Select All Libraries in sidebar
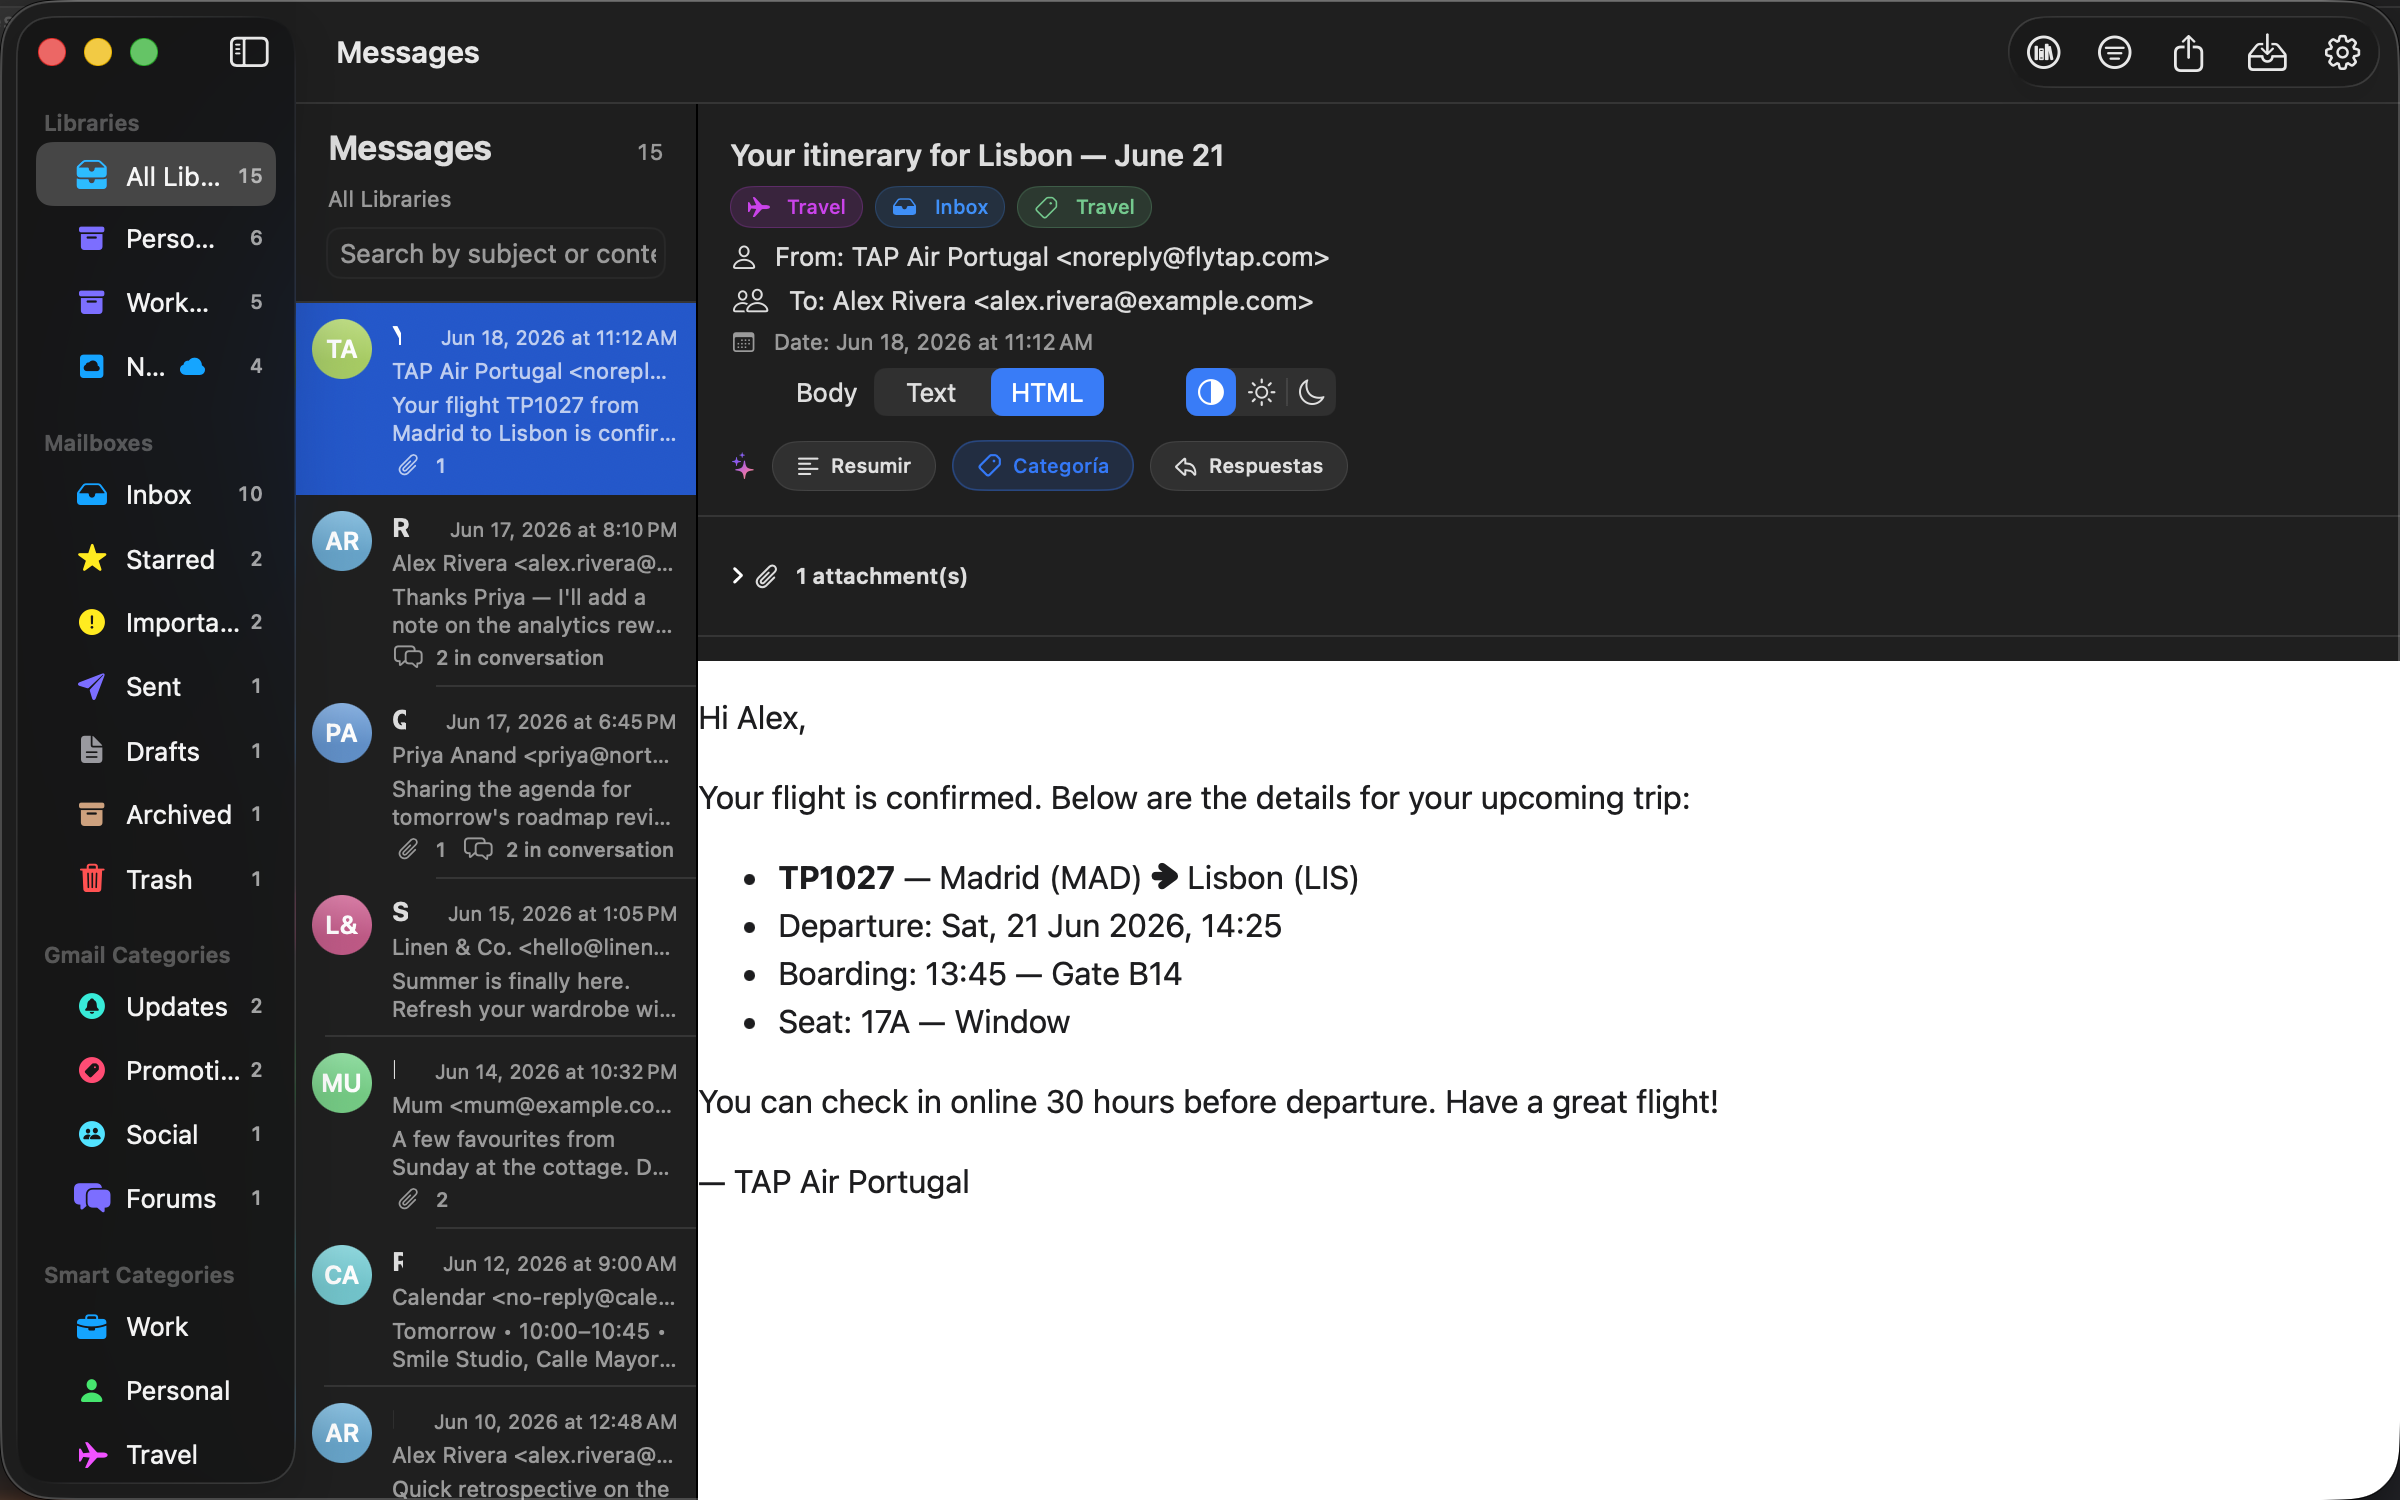This screenshot has width=2400, height=1500. (x=156, y=175)
